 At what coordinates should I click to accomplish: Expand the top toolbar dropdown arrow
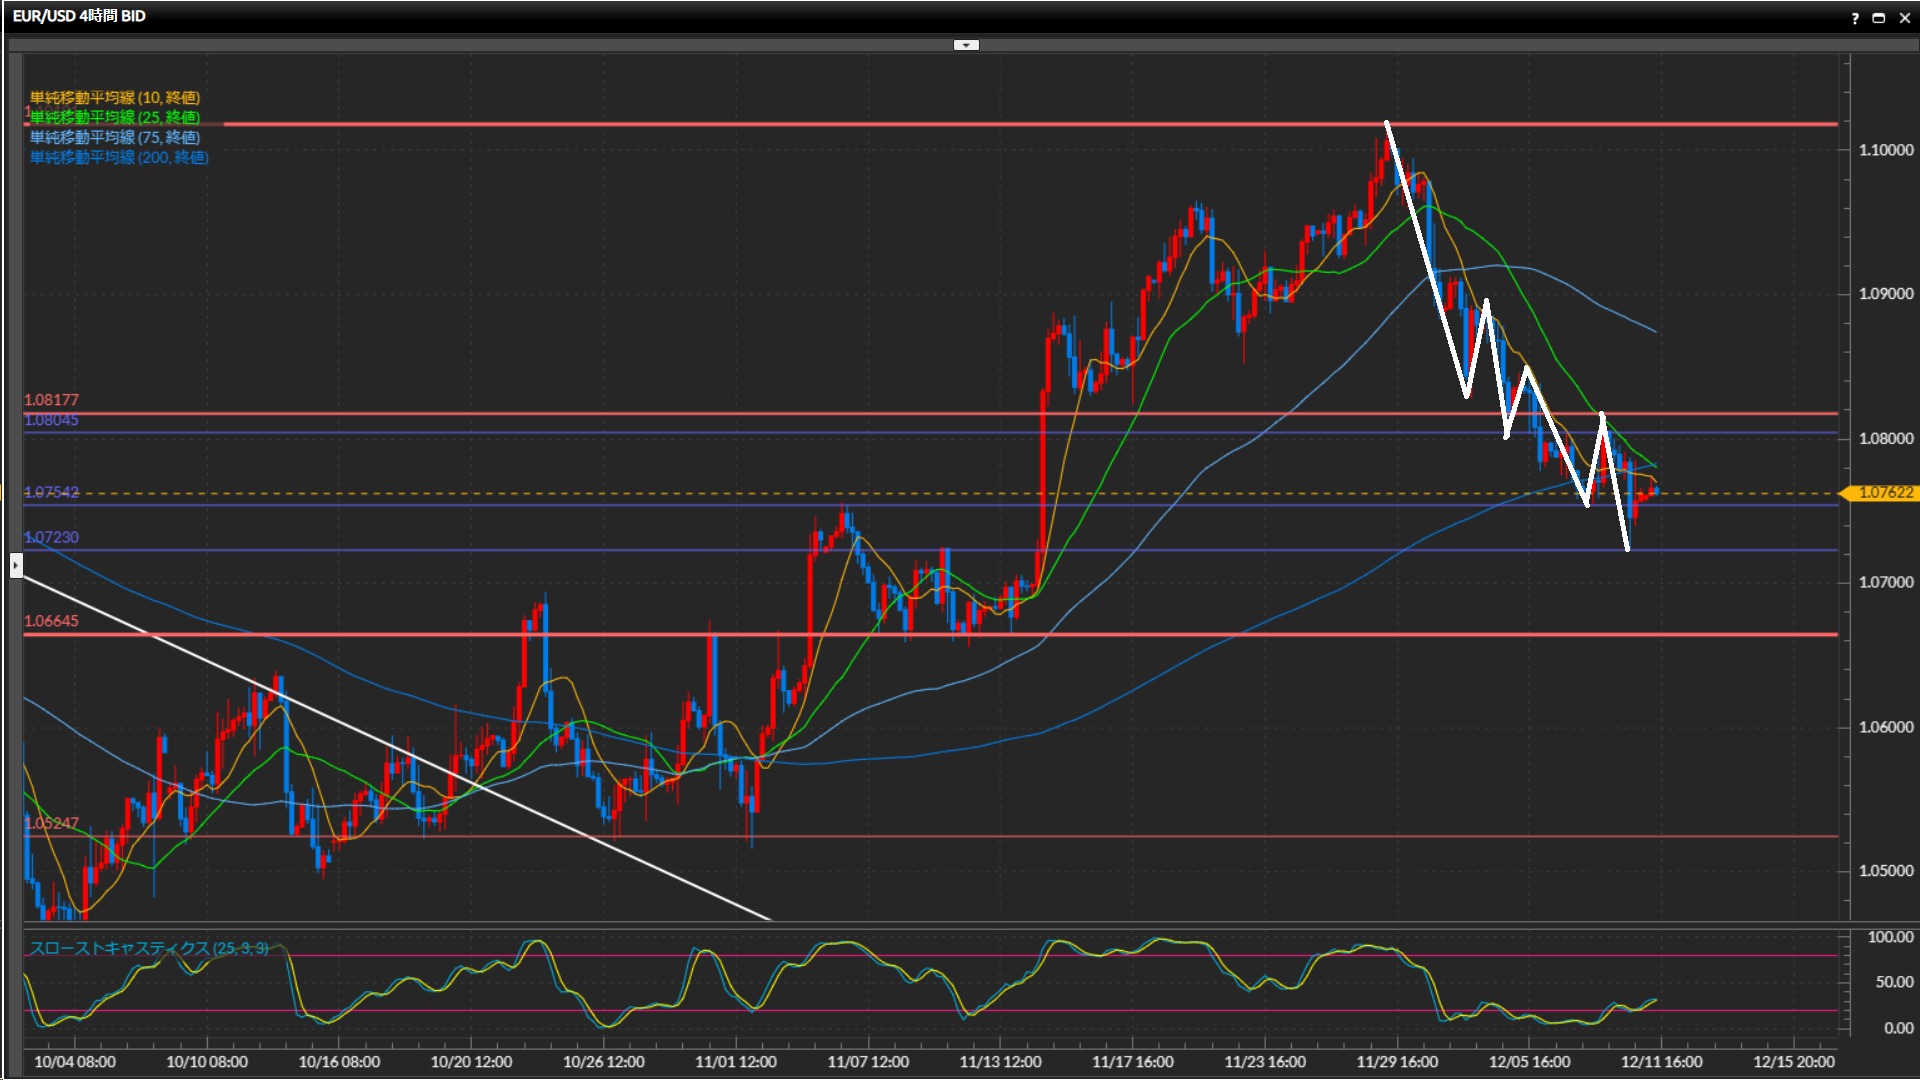point(966,45)
